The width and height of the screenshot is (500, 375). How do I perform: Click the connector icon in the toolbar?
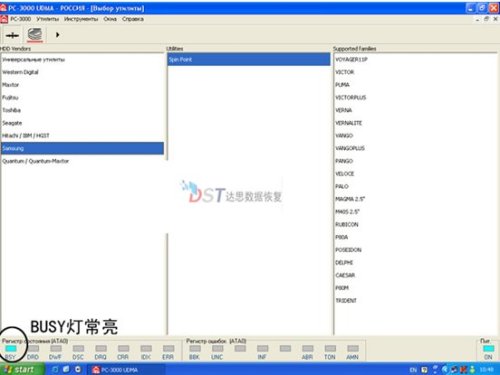(12, 35)
